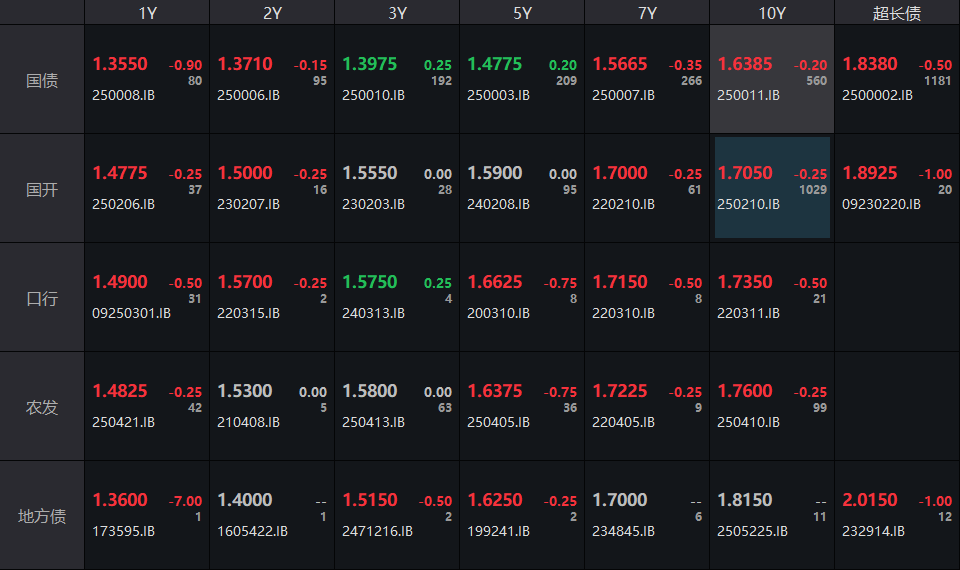Open the highlighted 250210.IB bond code
Screen dimensions: 960x570
pyautogui.click(x=748, y=205)
